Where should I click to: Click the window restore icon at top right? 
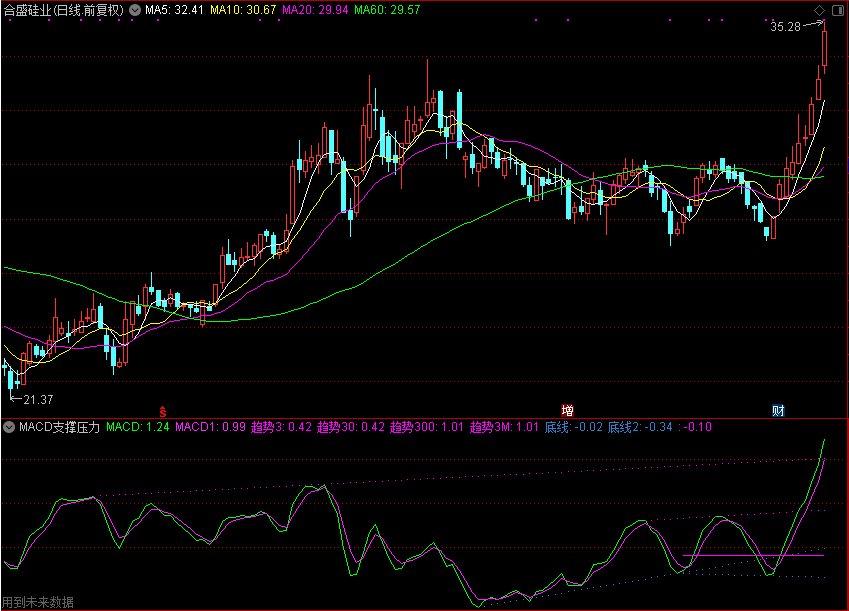click(837, 10)
